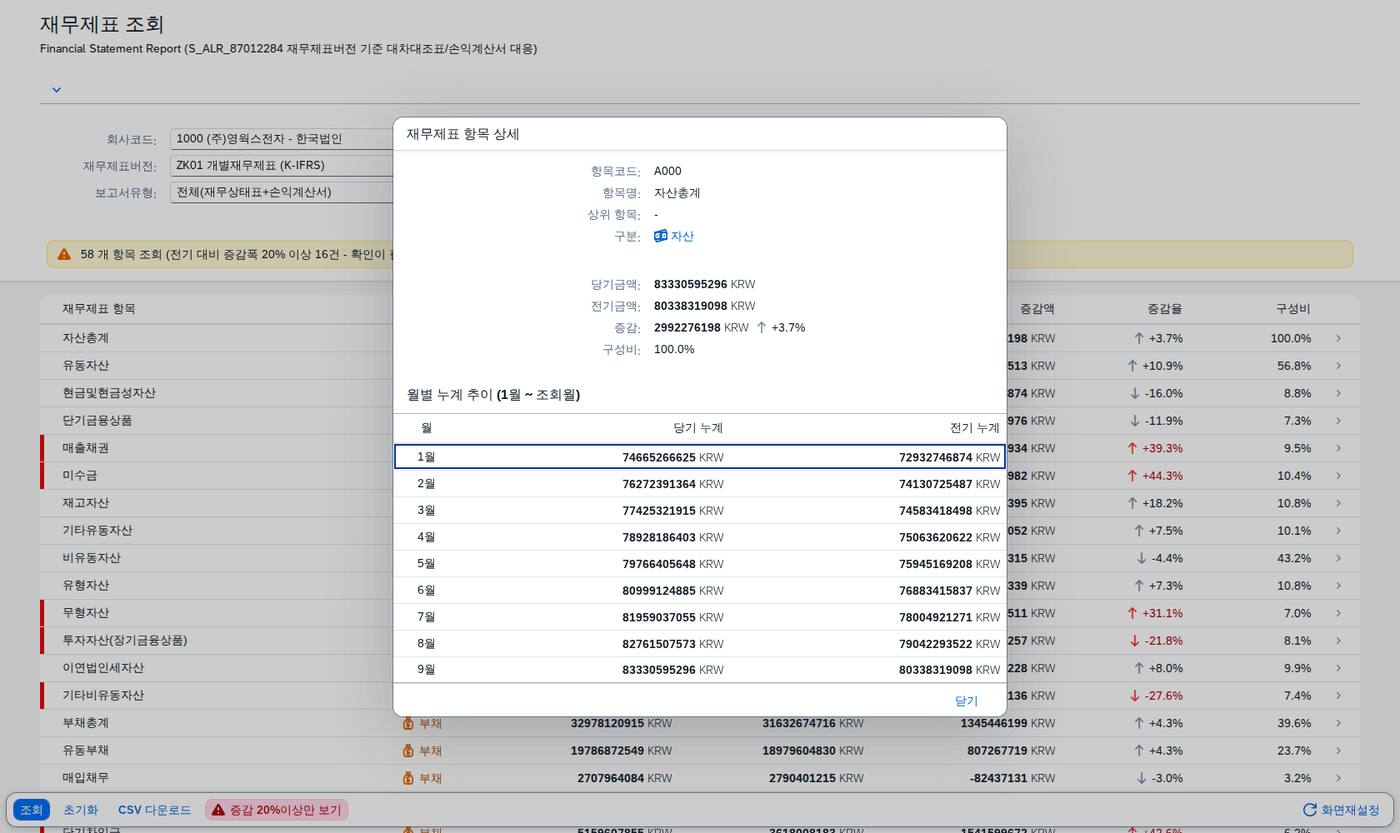Screen dimensions: 1400x833
Task: Click the down arrow beside -21.8%
Action: coord(1134,641)
